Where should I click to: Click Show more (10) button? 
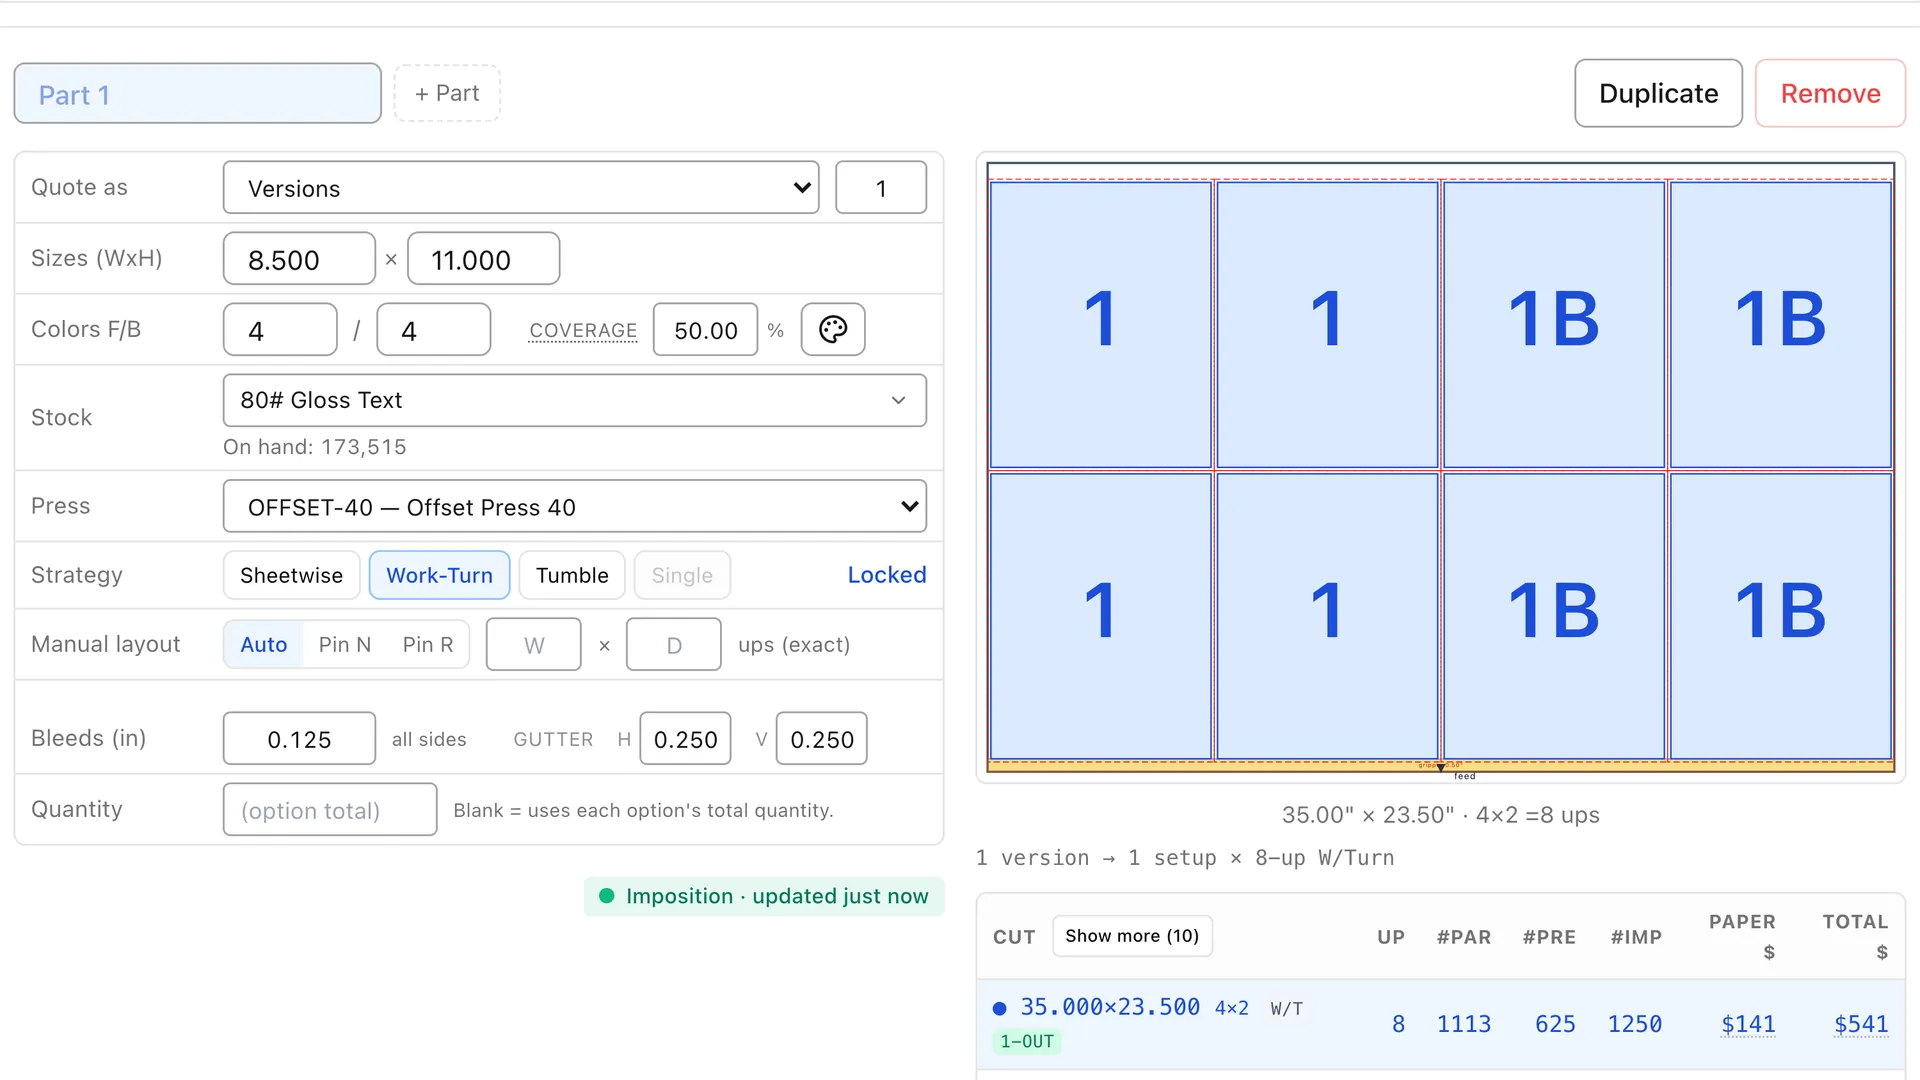1132,936
